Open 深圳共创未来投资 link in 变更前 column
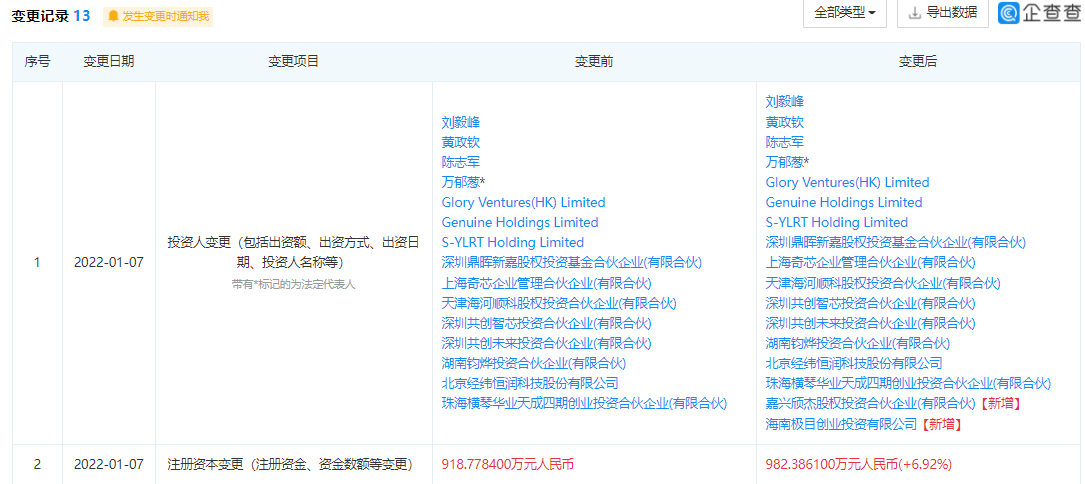1085x484 pixels. pos(547,343)
